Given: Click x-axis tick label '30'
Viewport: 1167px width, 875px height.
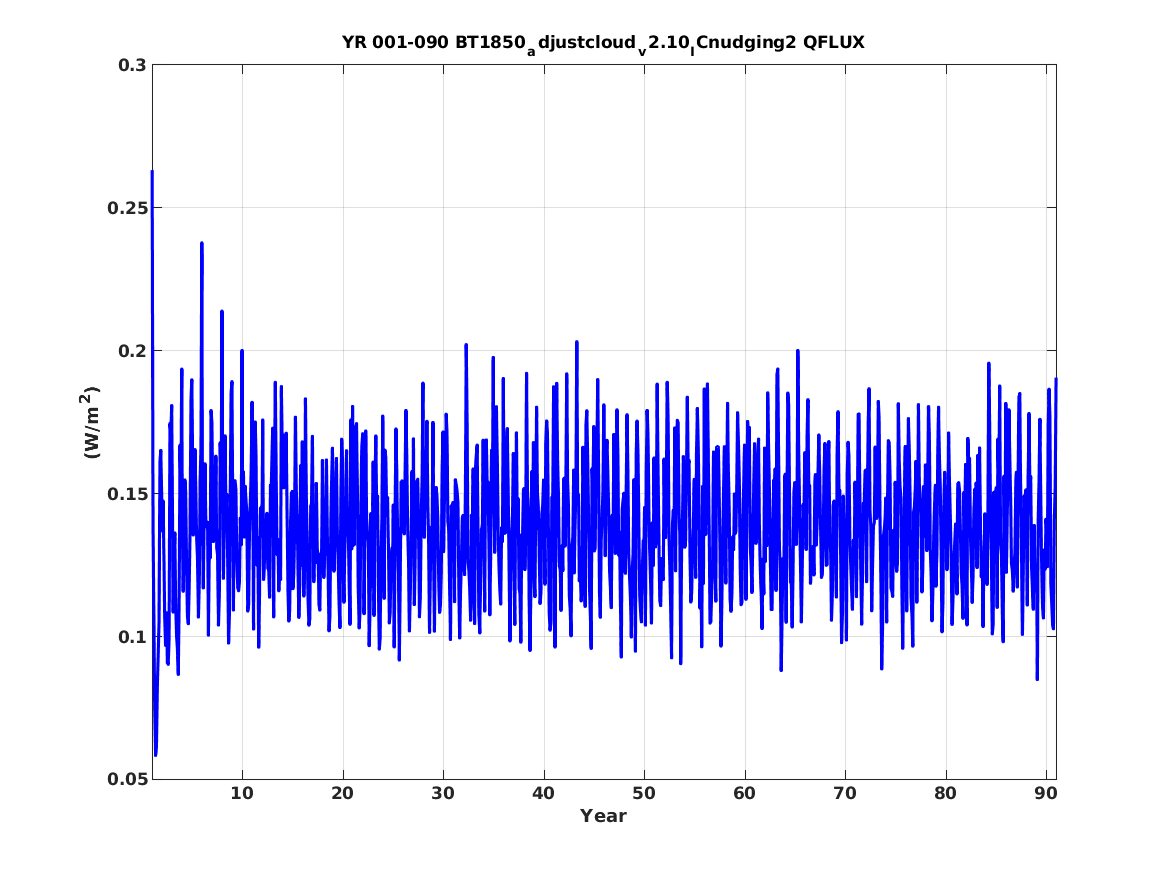Looking at the screenshot, I should click(443, 794).
